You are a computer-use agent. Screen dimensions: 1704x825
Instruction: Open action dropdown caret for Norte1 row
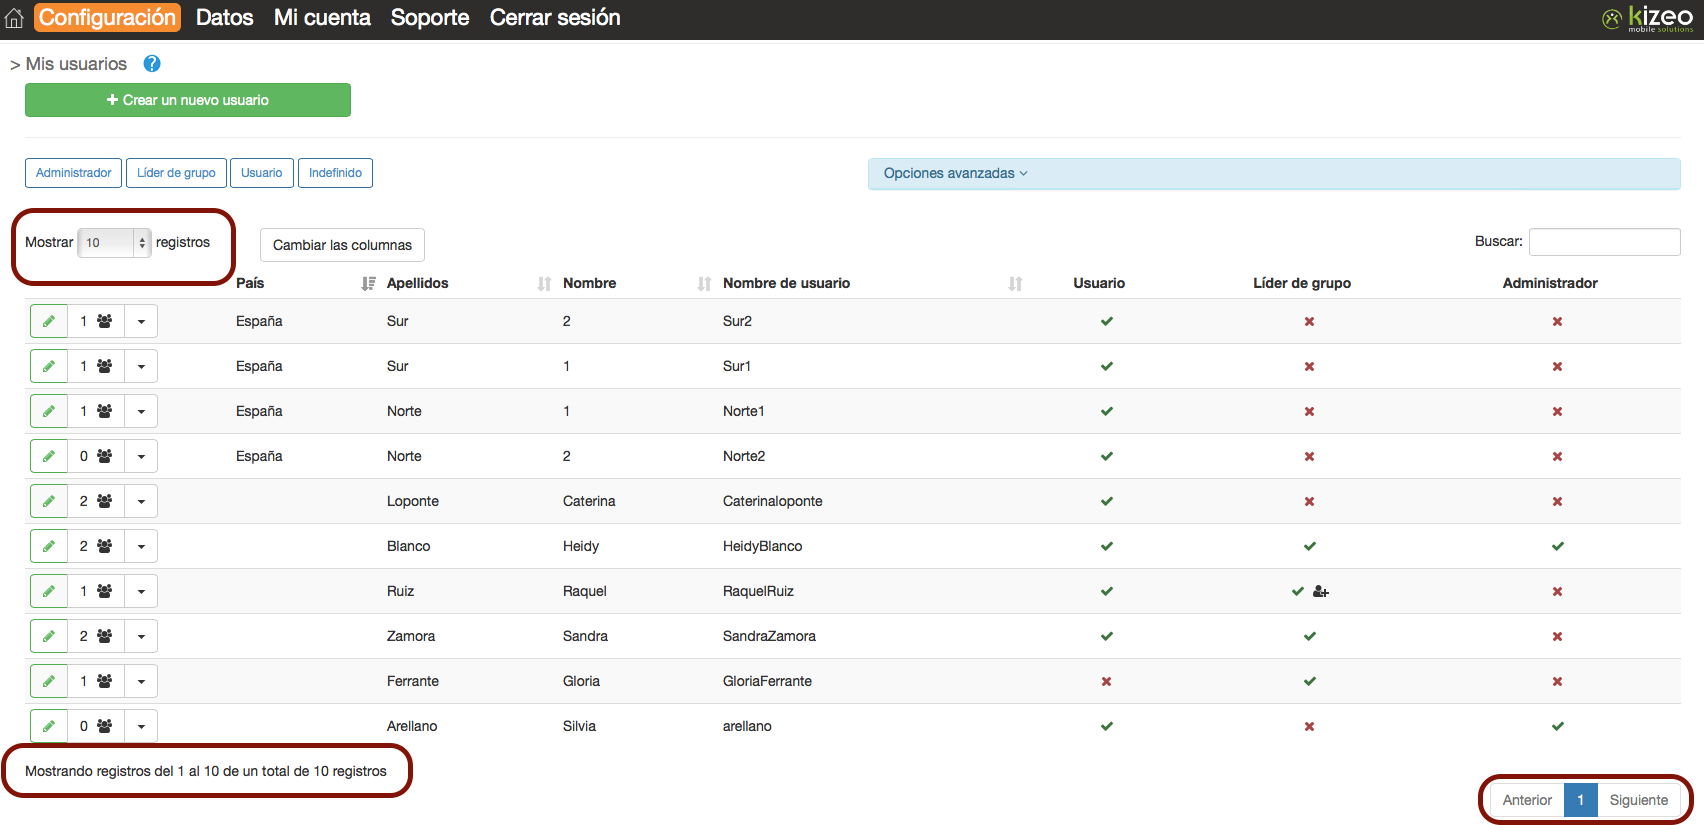[141, 411]
